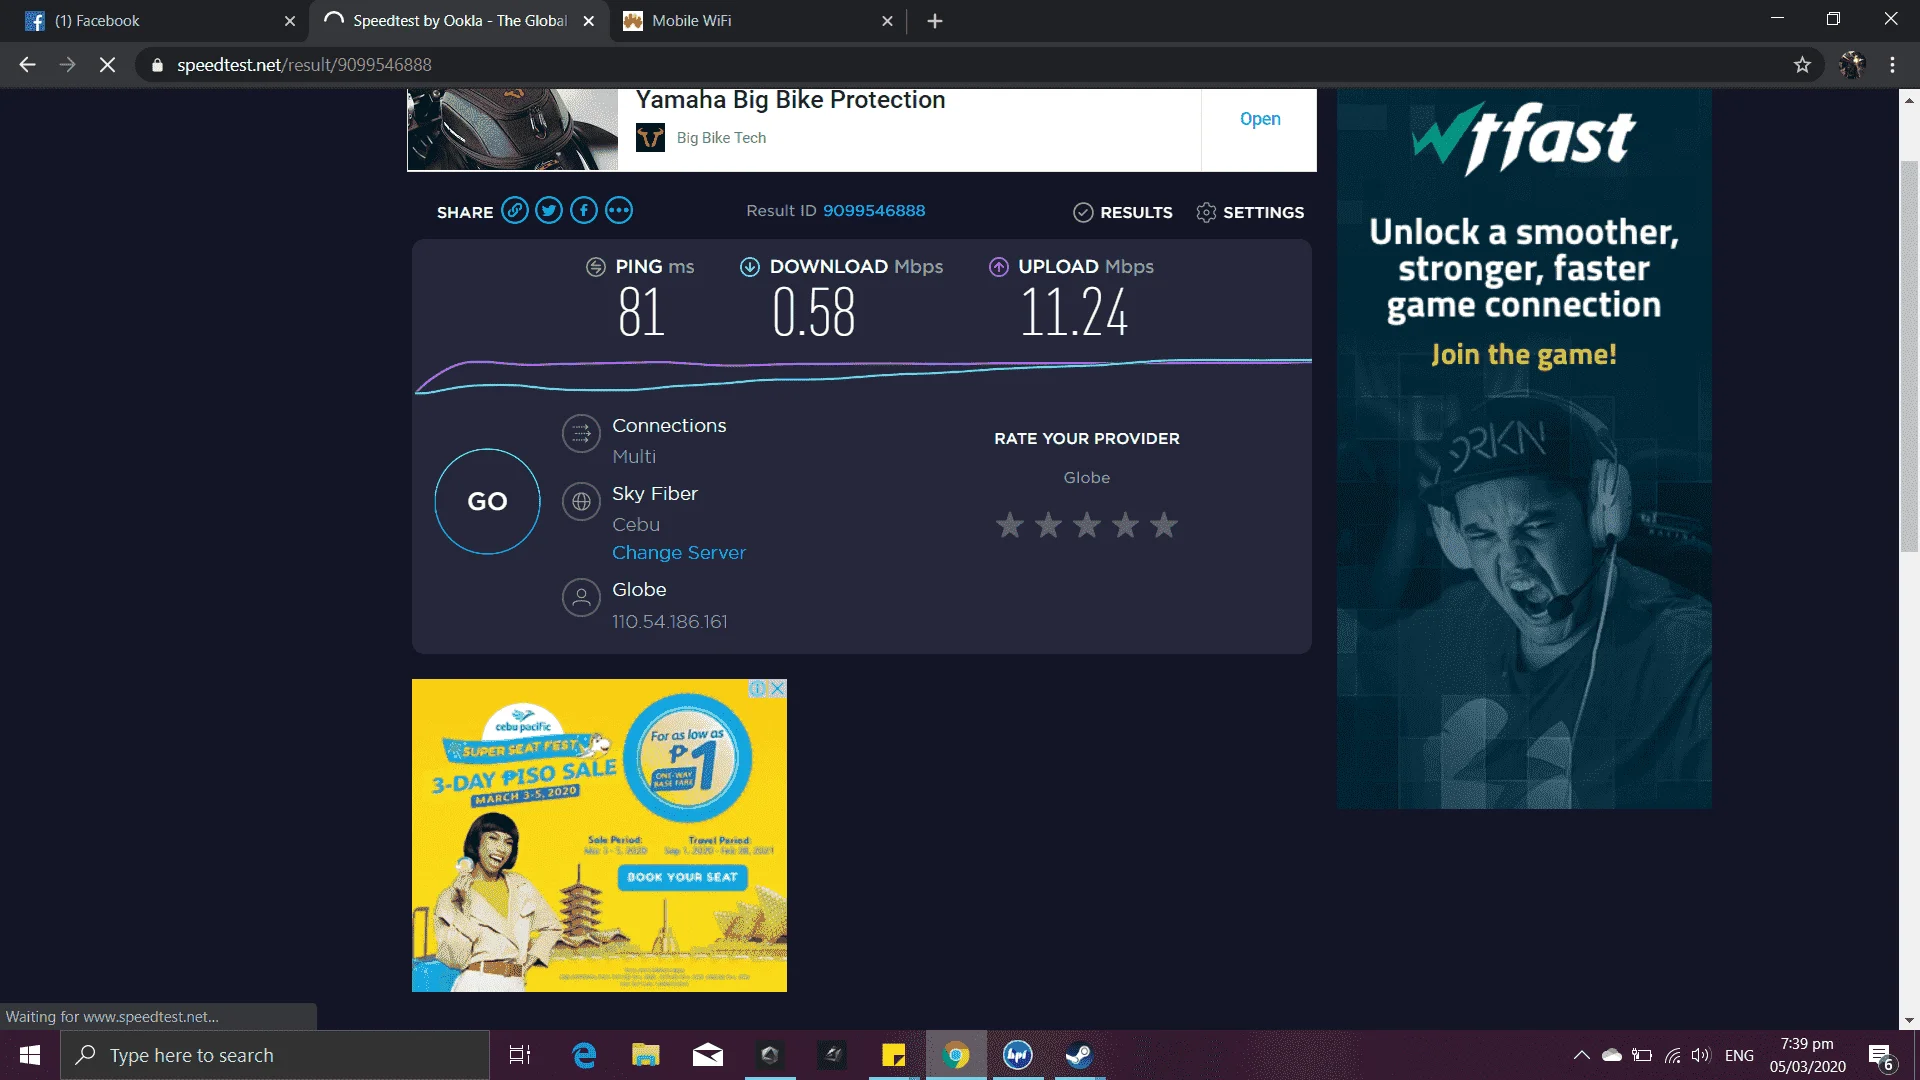Open File Explorer from taskbar
Image resolution: width=1920 pixels, height=1080 pixels.
coord(646,1055)
